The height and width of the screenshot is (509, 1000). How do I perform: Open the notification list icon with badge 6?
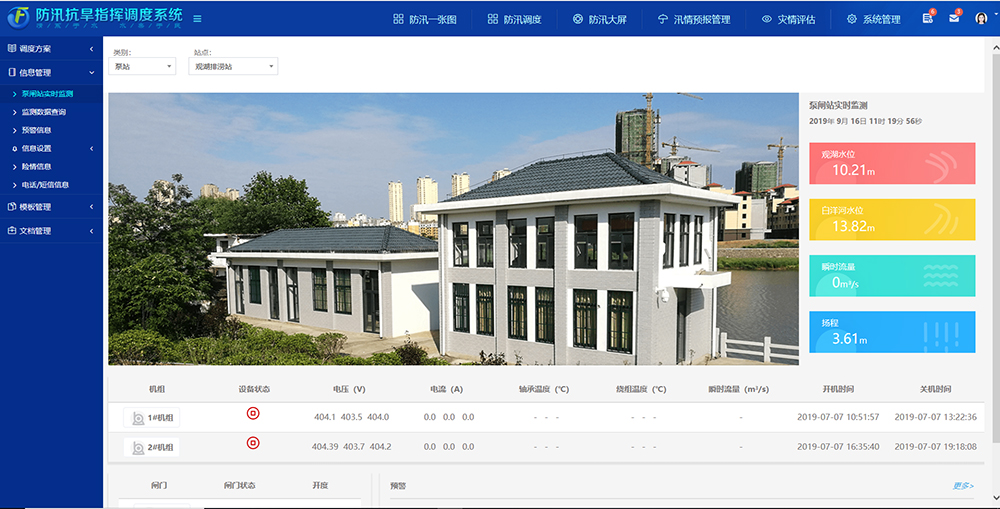pos(928,19)
